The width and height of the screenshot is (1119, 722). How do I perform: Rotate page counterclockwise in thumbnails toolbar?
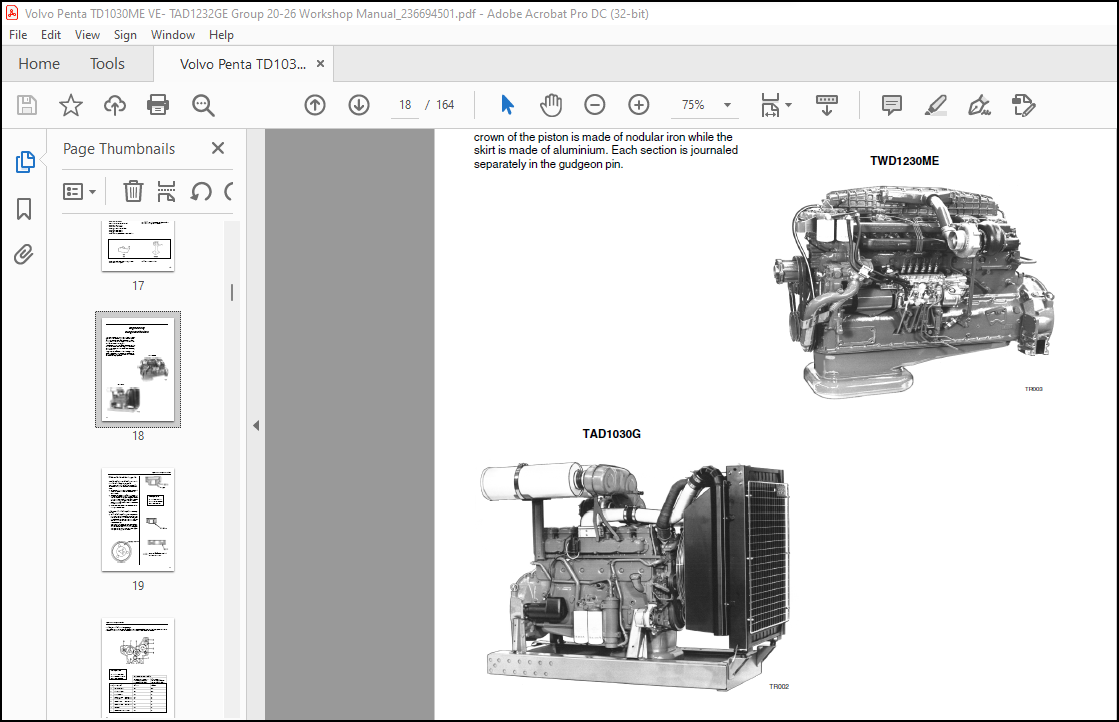tap(201, 191)
